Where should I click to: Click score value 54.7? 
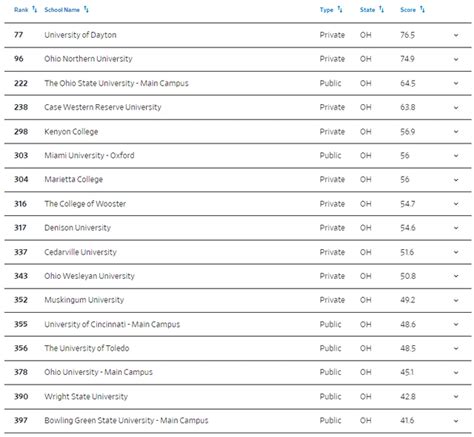click(408, 204)
